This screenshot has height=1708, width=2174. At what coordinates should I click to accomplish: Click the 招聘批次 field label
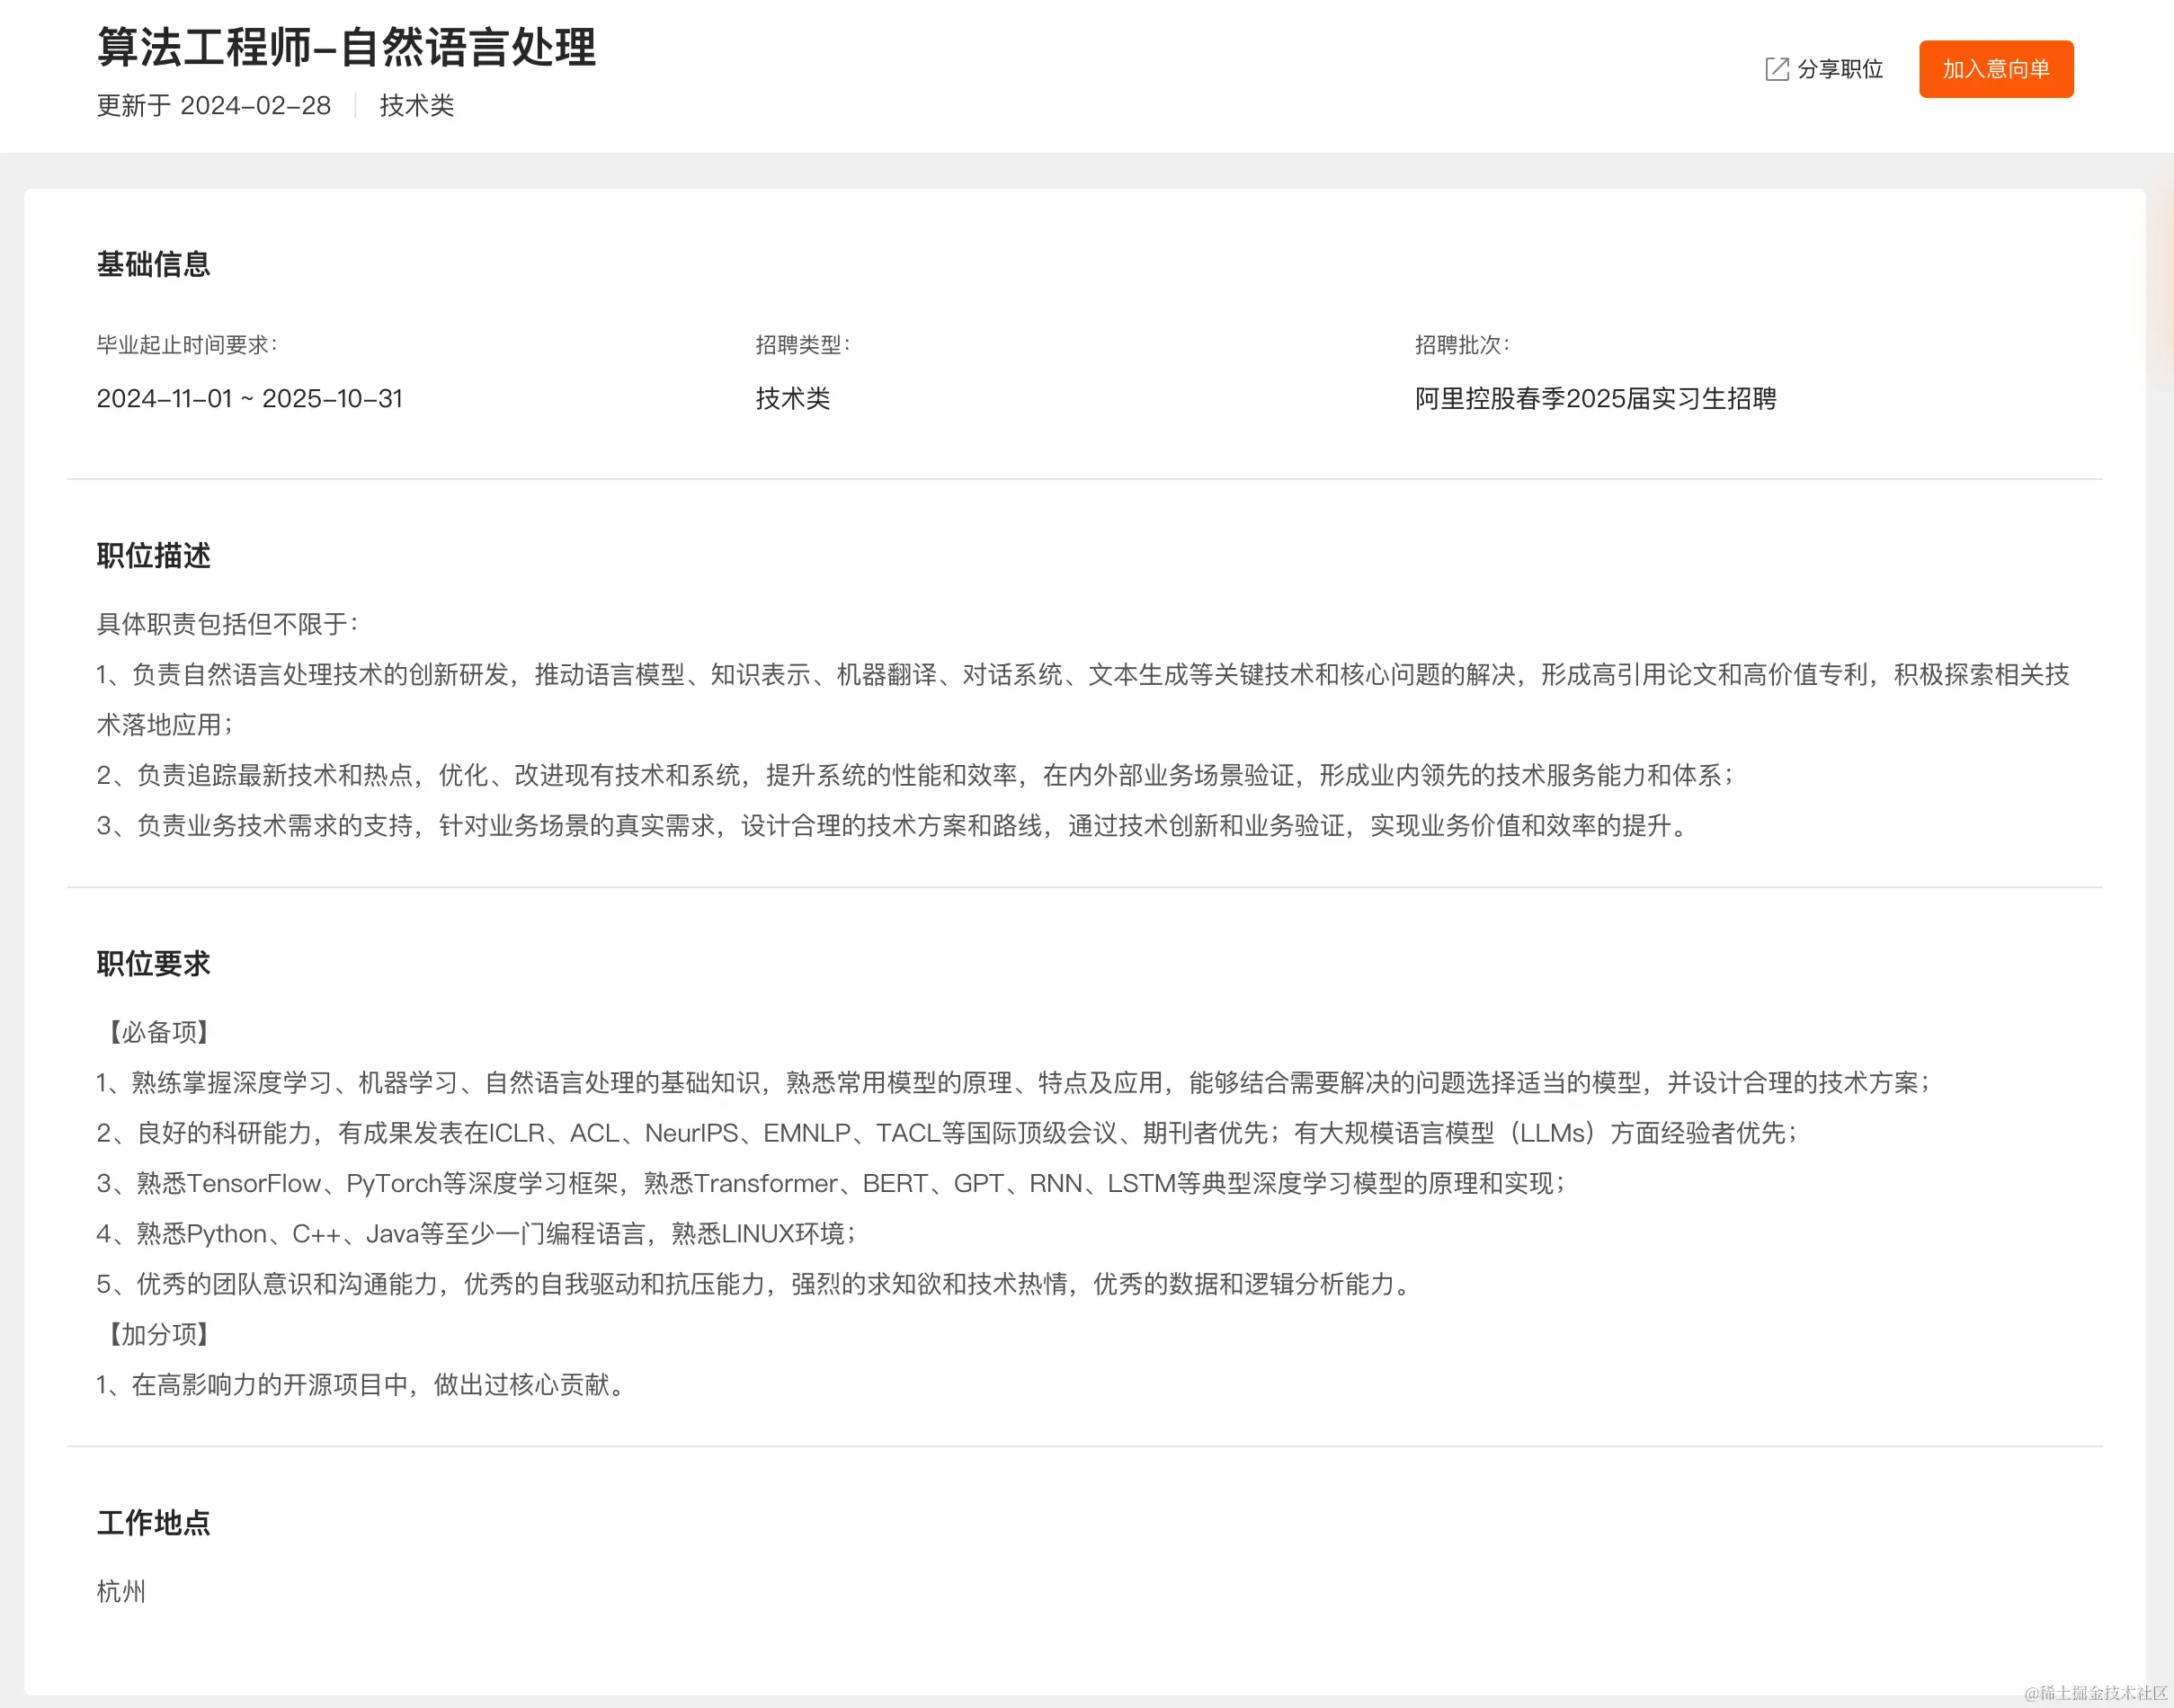click(x=1460, y=344)
